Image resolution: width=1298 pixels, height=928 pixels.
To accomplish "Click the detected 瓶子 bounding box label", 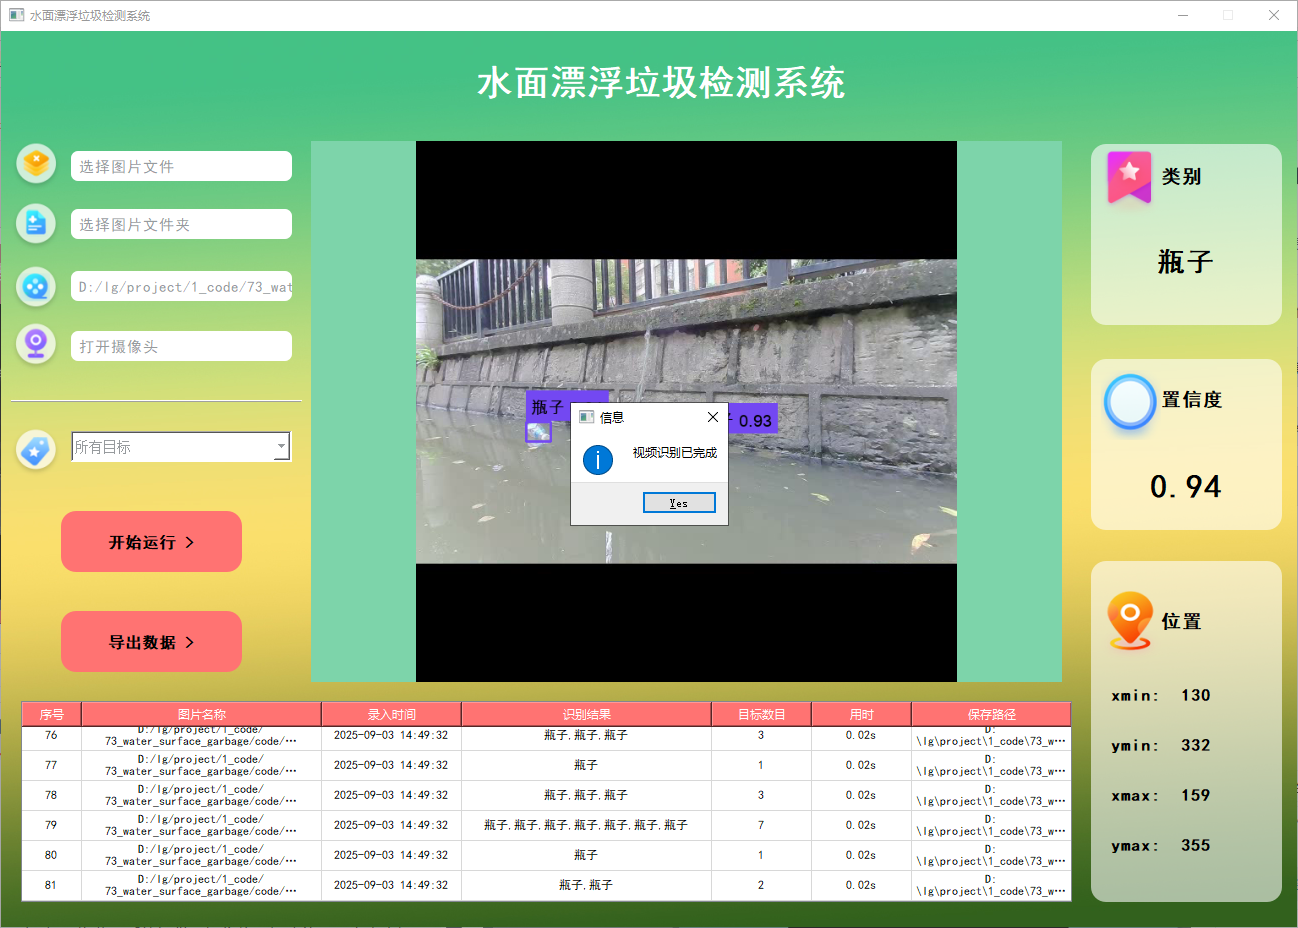I will 548,406.
